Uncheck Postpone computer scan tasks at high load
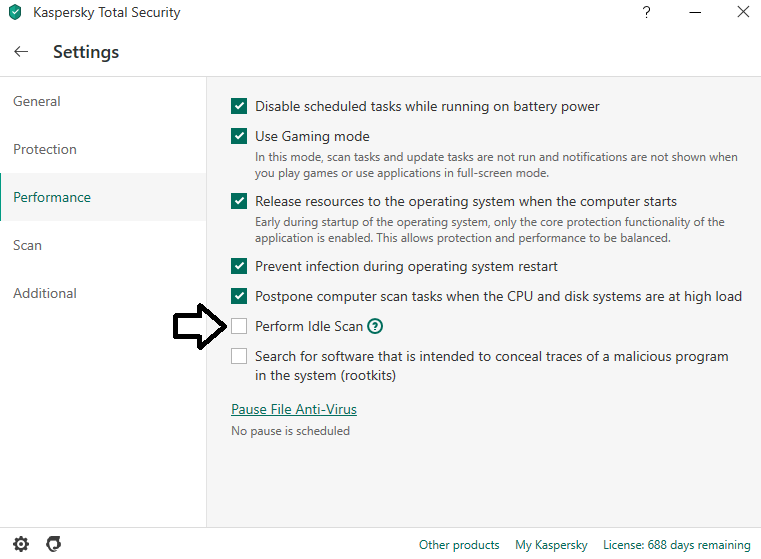 click(239, 296)
